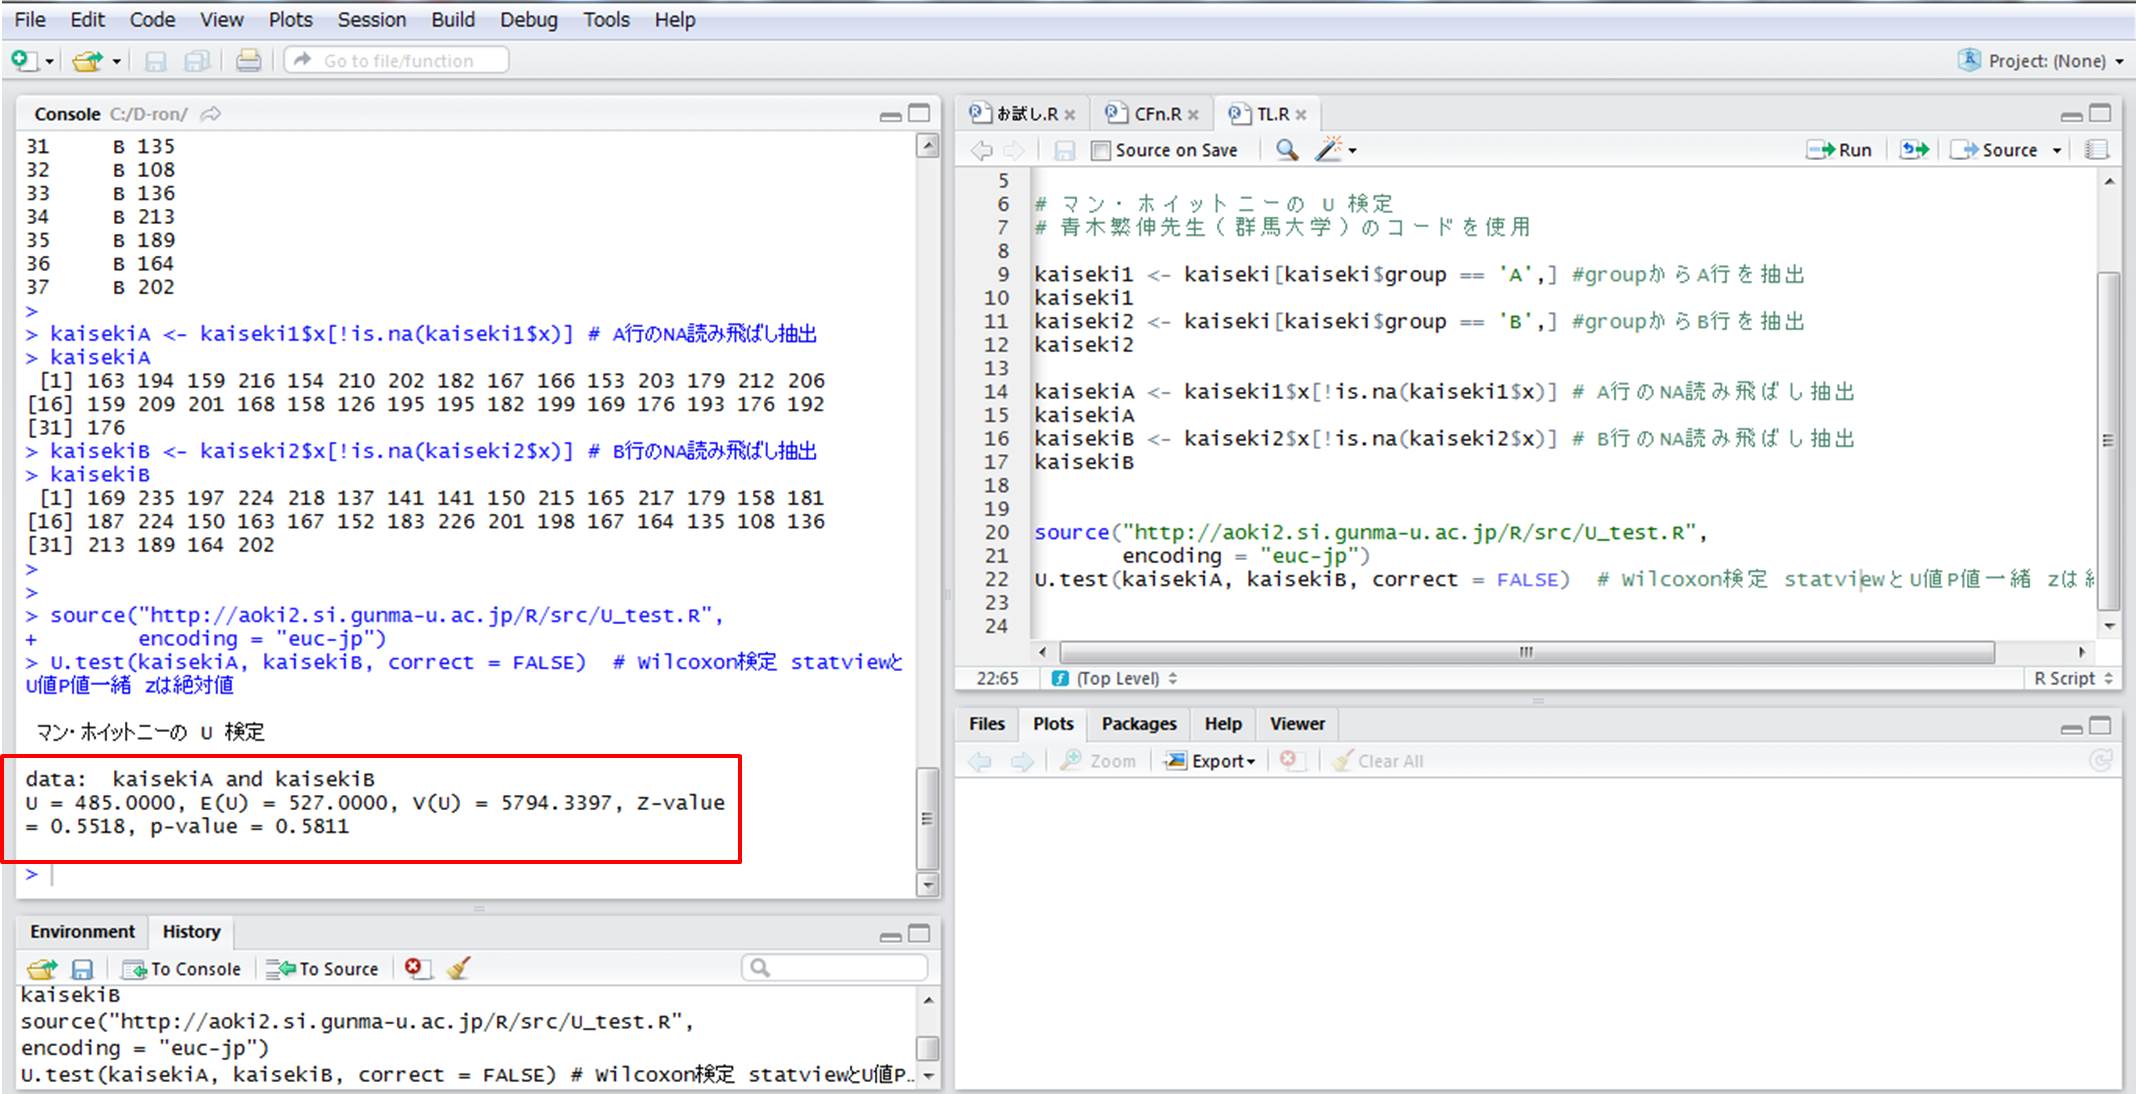Click the Plots refresh icon

click(x=2101, y=761)
